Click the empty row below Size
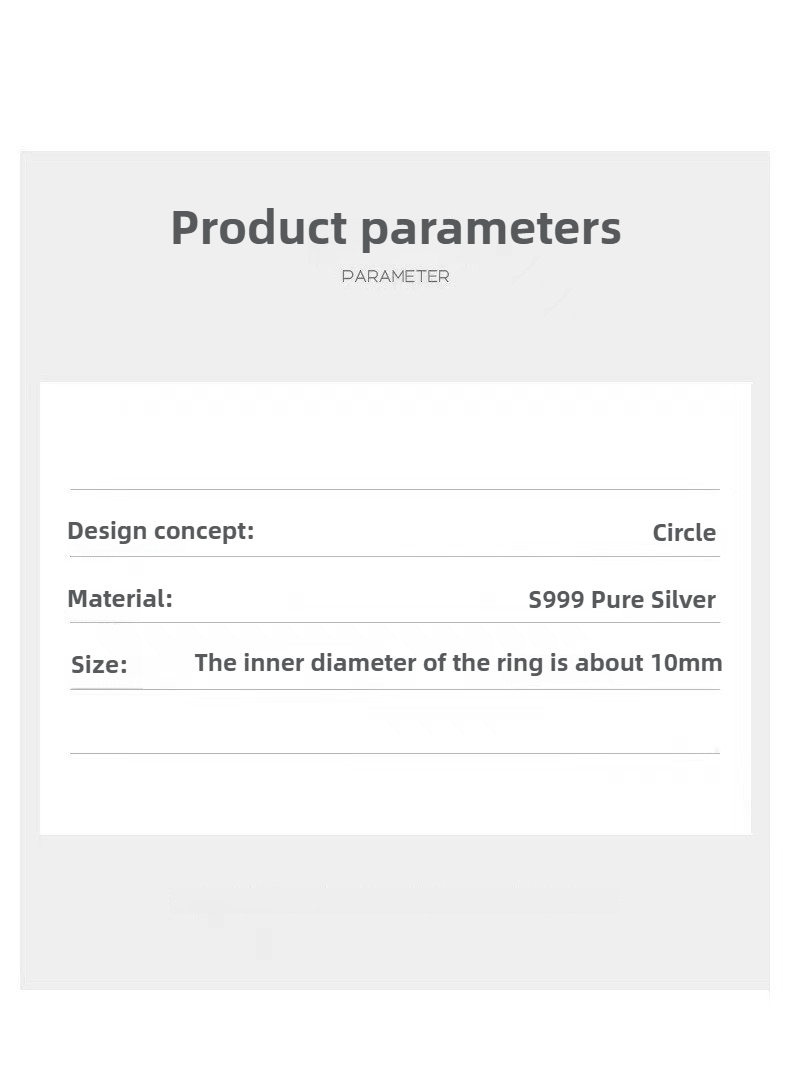Viewport: 790px width, 1068px height. coord(395,721)
